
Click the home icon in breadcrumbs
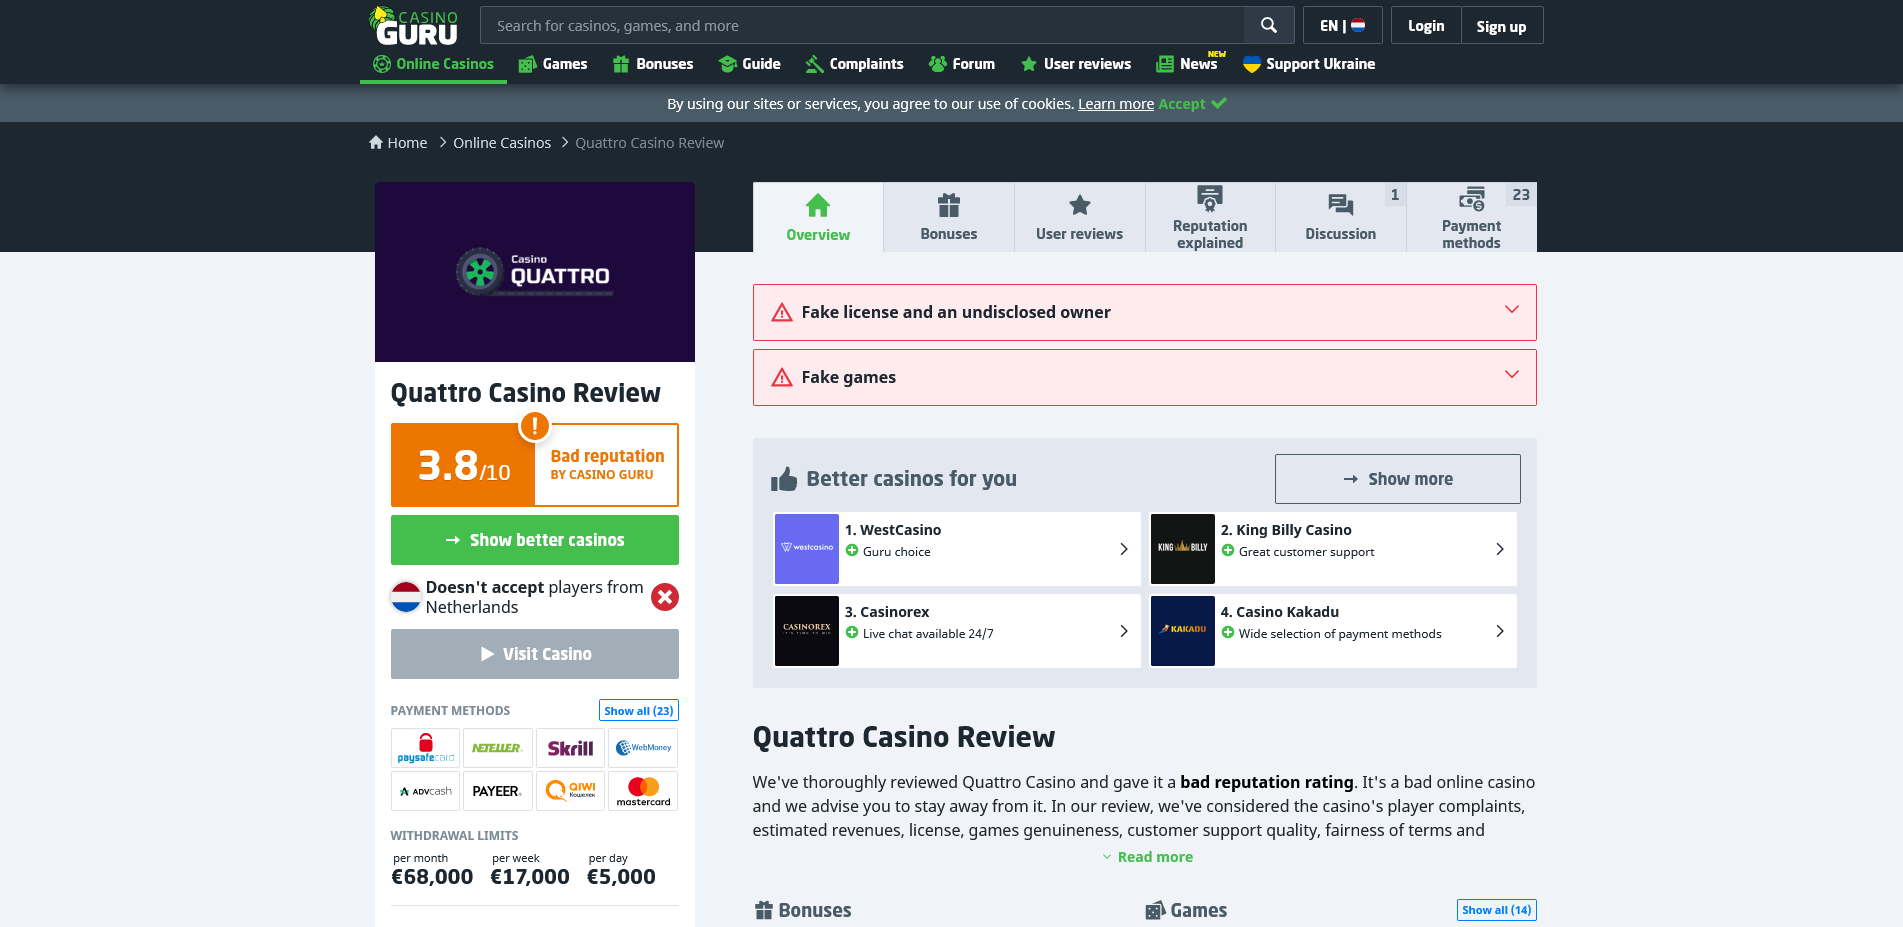[x=376, y=143]
